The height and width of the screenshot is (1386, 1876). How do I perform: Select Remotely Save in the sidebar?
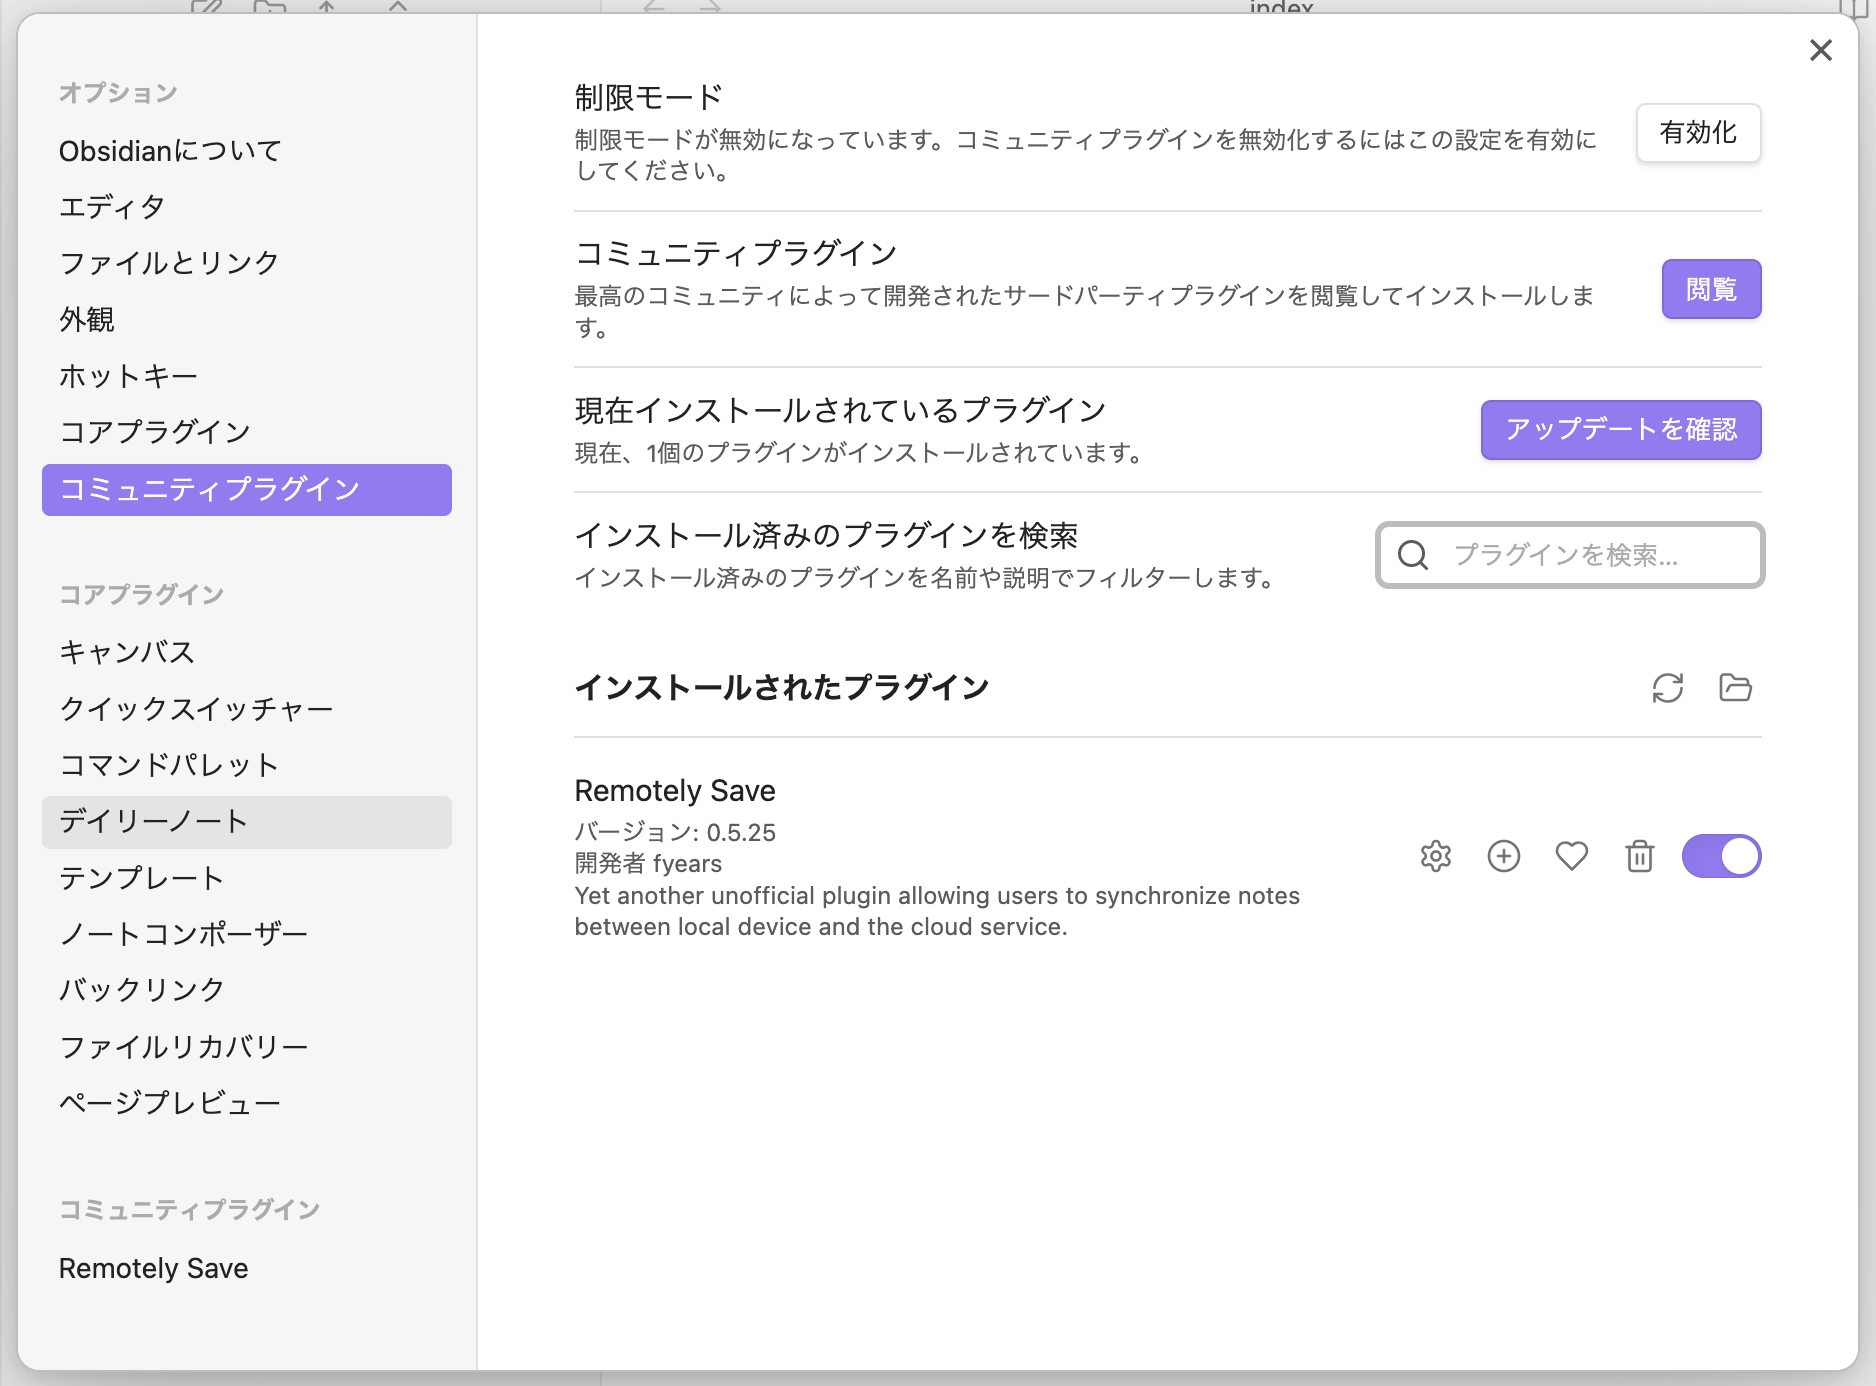[153, 1268]
